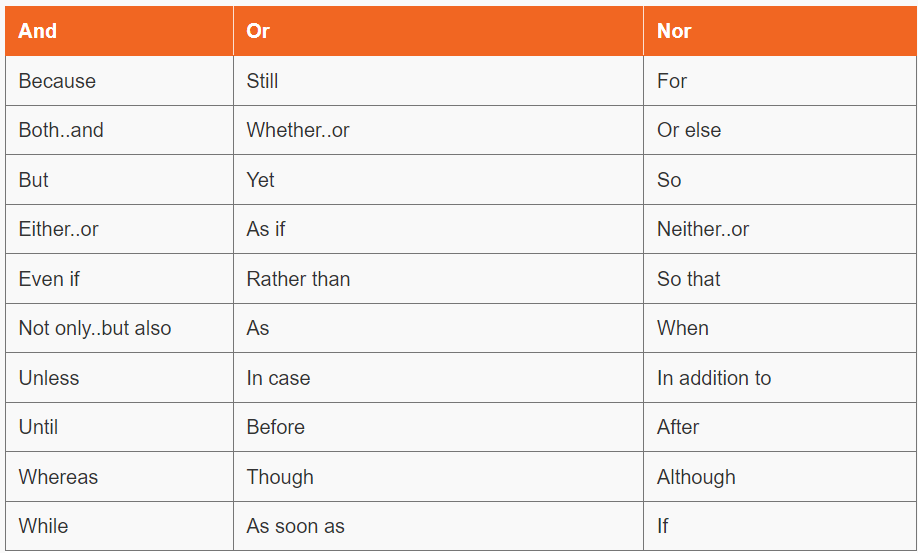Select the 'Because' table cell
This screenshot has width=918, height=553.
(x=119, y=81)
